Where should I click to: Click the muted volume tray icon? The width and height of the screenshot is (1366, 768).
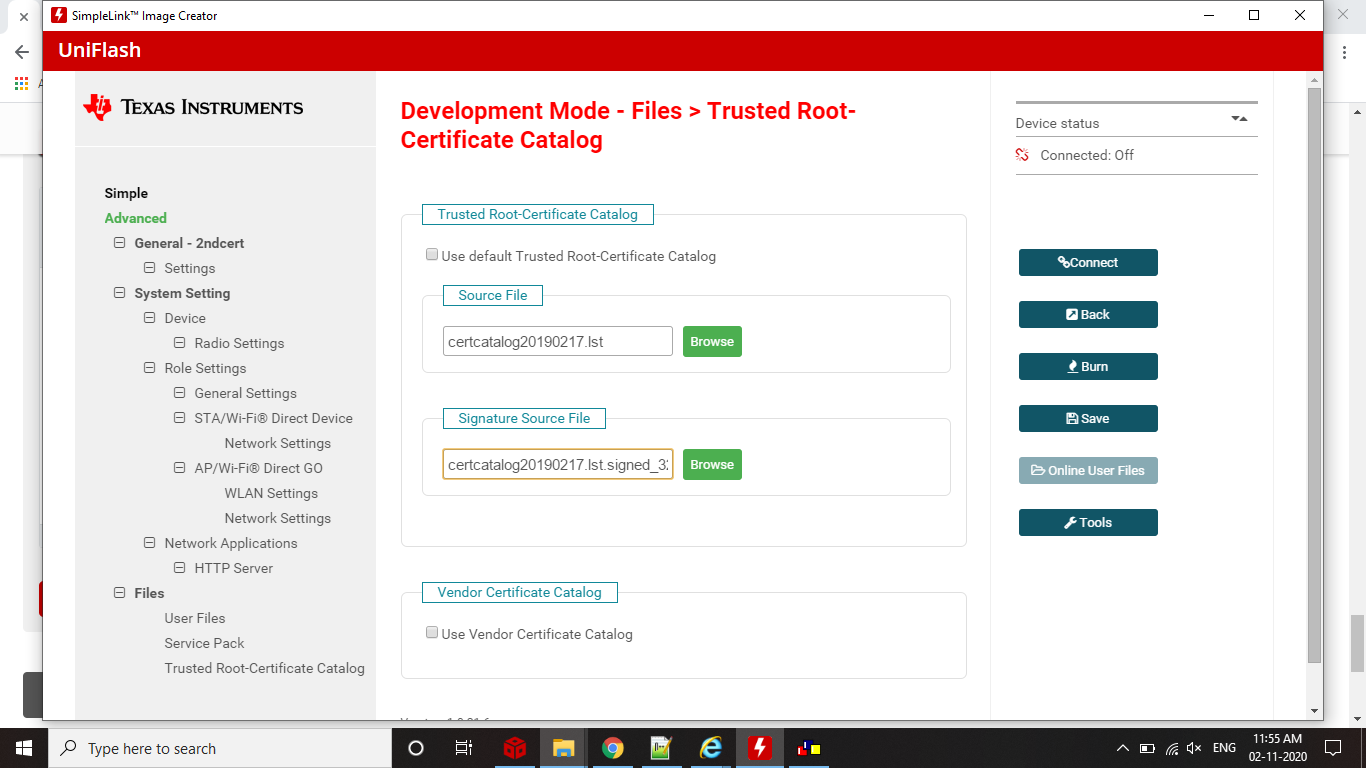pyautogui.click(x=1194, y=748)
